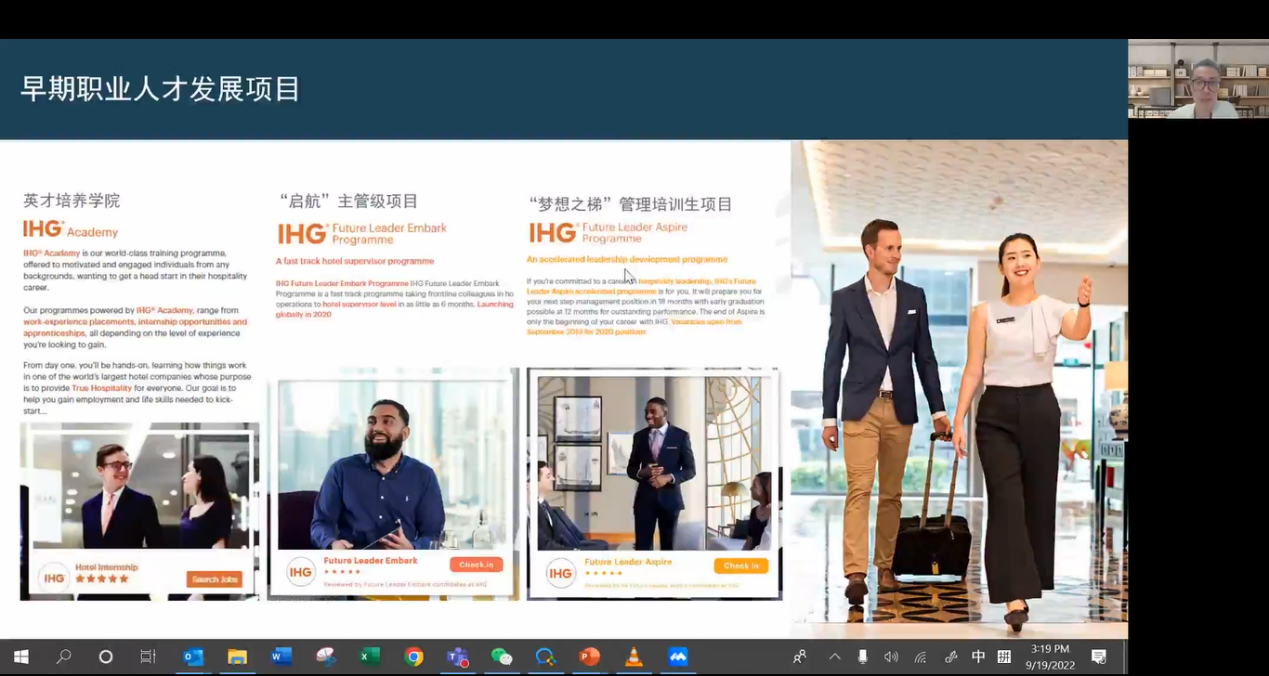Click the Search Jobs button

(x=214, y=579)
